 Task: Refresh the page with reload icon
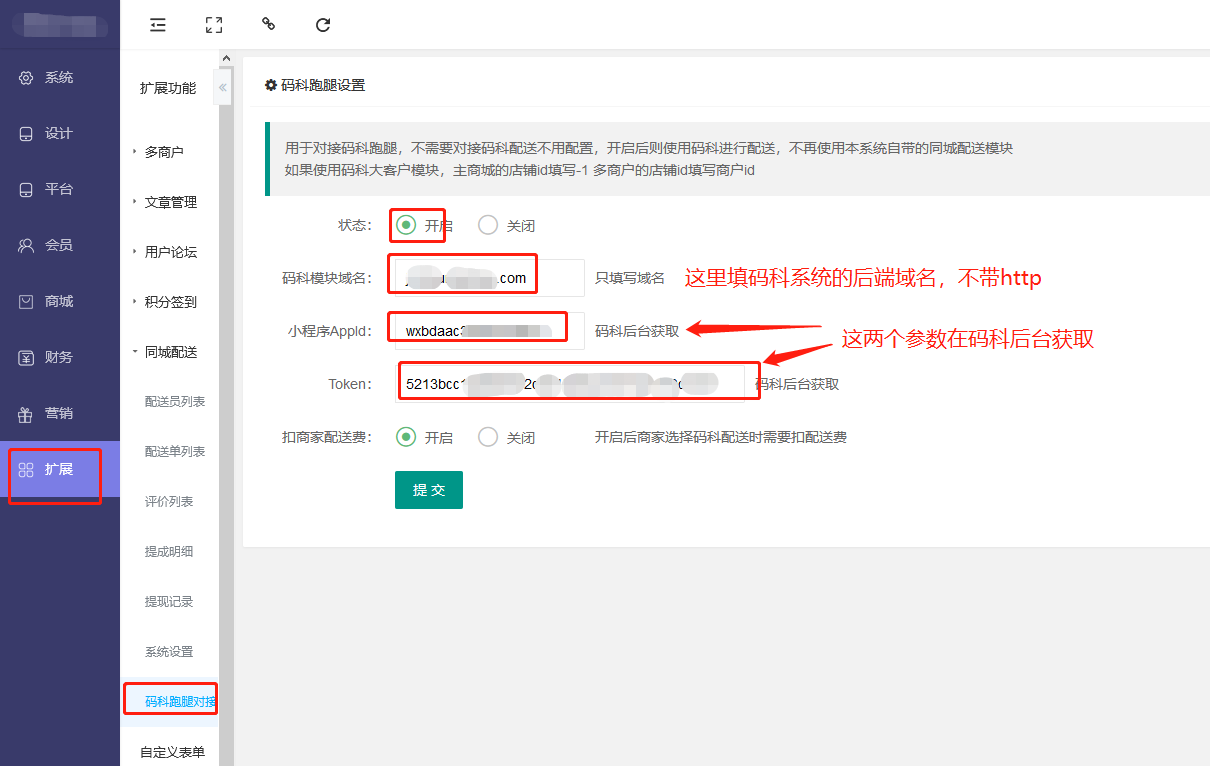click(x=323, y=25)
